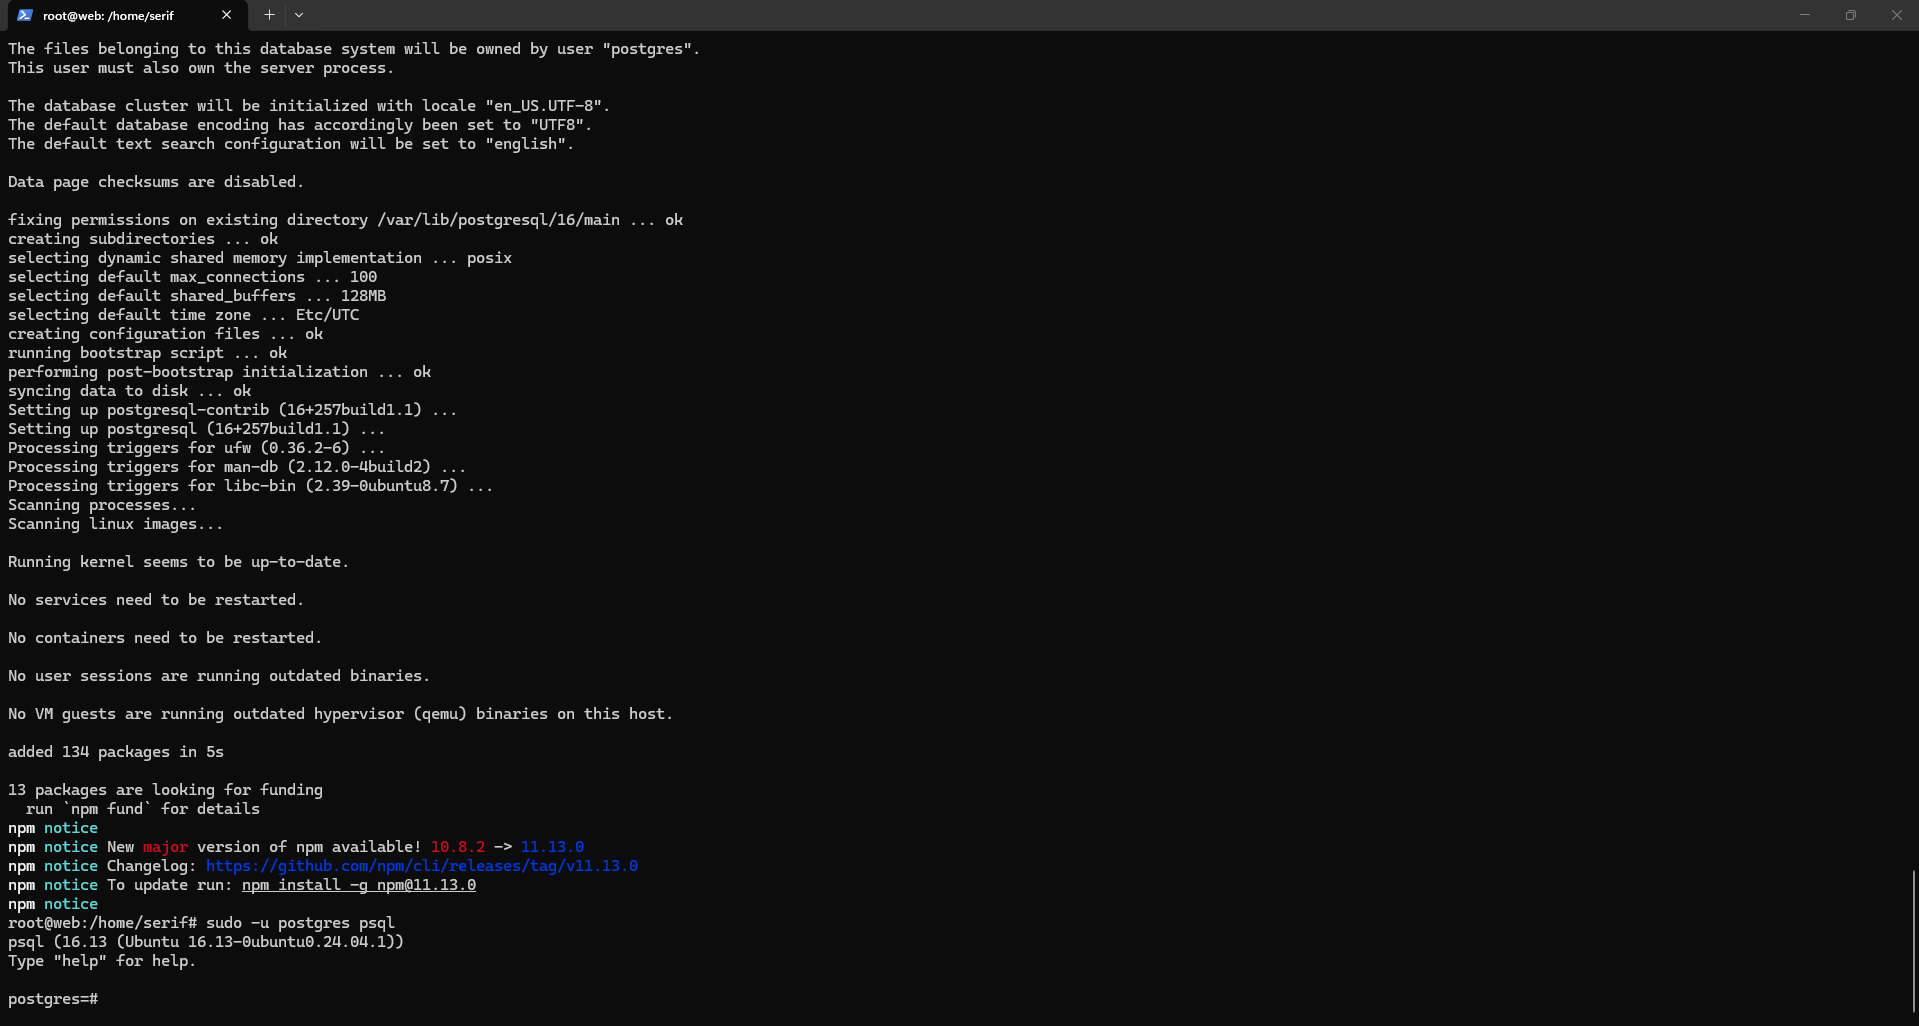Click the 'Scanning linux images...' line
This screenshot has width=1919, height=1026.
115,524
